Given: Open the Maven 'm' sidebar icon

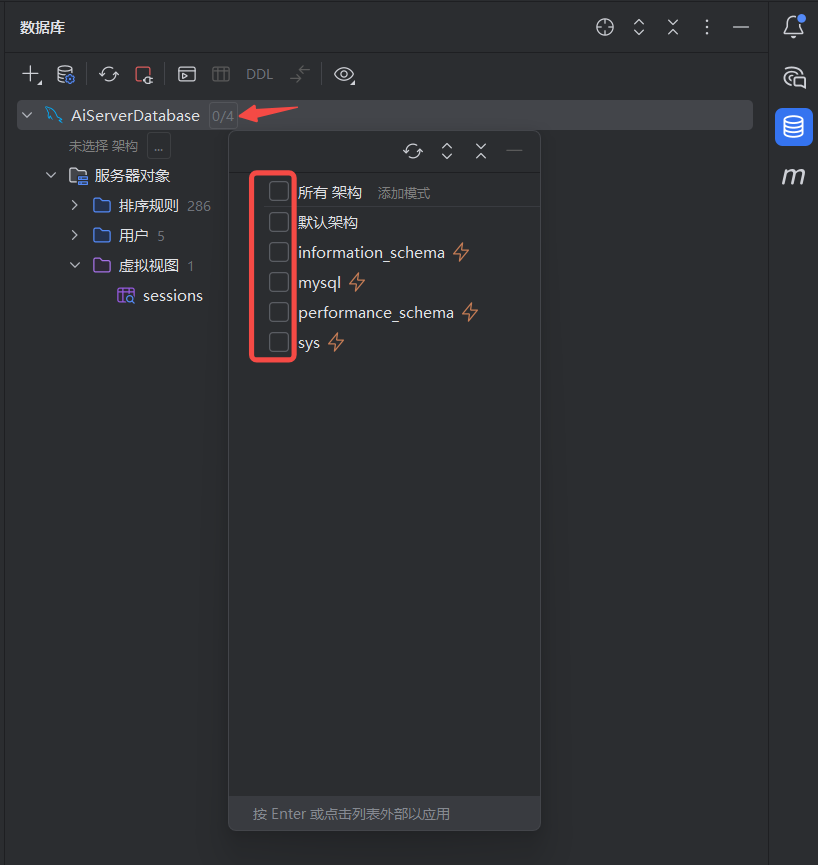Looking at the screenshot, I should pos(793,176).
